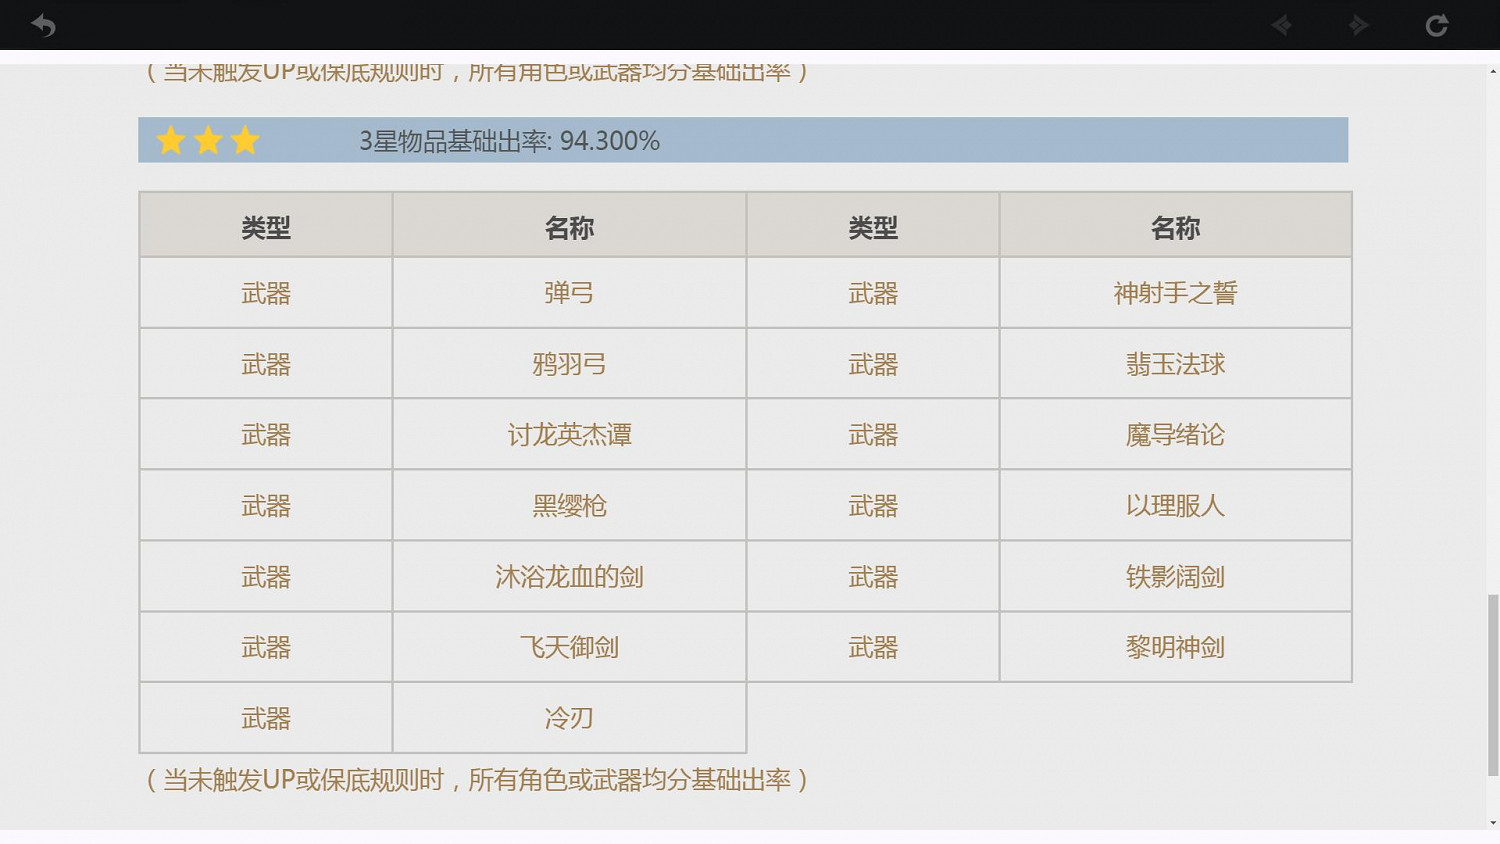The height and width of the screenshot is (844, 1500).
Task: Click the back navigation arrow in the toolbar
Action: click(x=43, y=25)
